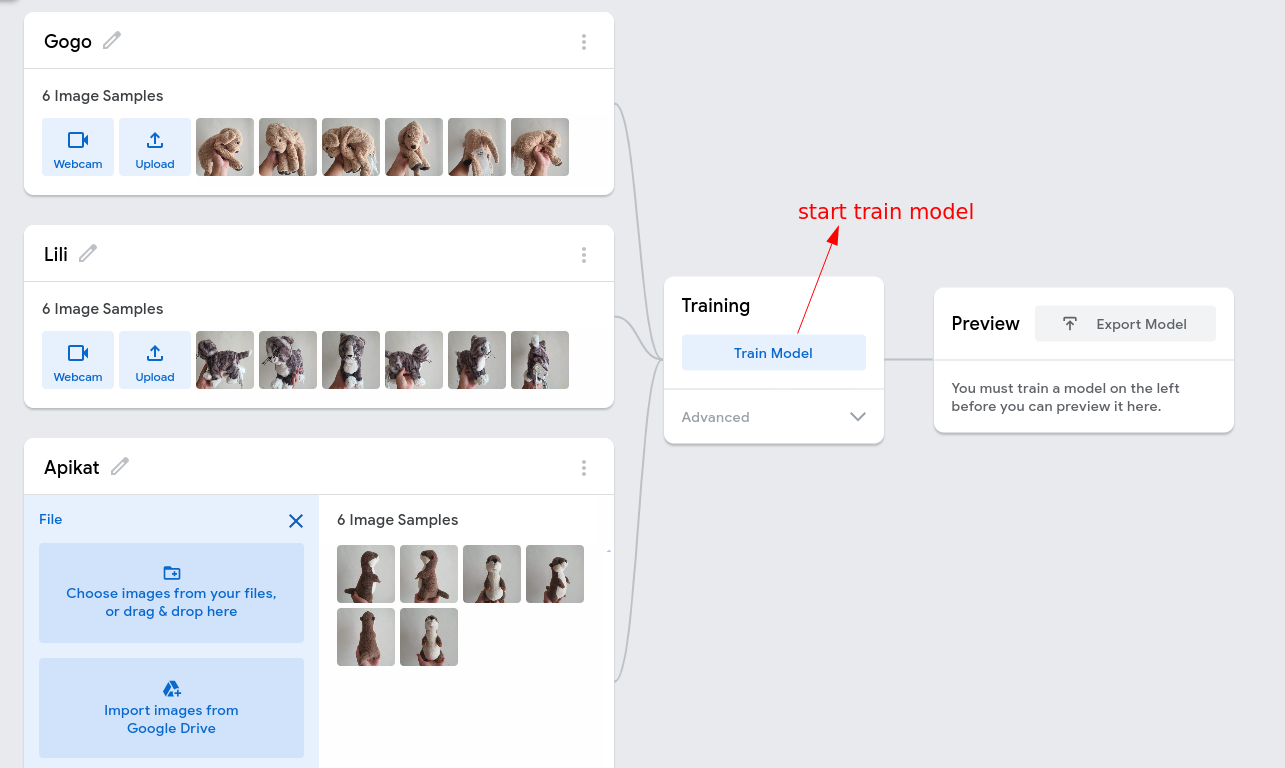Open the Apikat class three-dot menu
Image resolution: width=1285 pixels, height=768 pixels.
(x=584, y=468)
